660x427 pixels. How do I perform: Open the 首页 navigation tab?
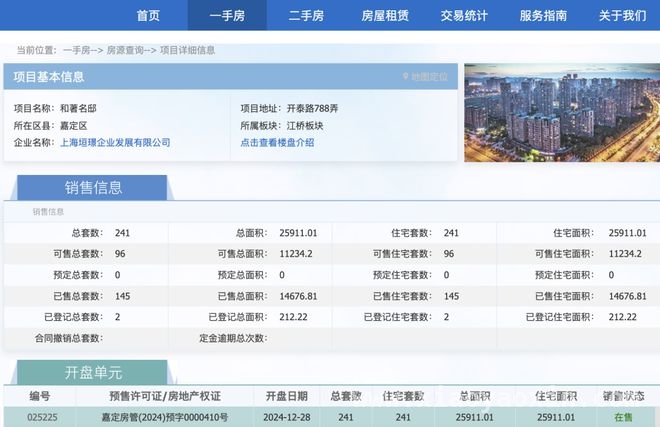pyautogui.click(x=148, y=16)
